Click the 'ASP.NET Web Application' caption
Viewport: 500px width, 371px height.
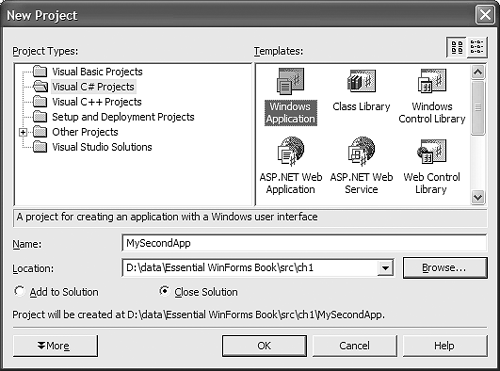[291, 183]
